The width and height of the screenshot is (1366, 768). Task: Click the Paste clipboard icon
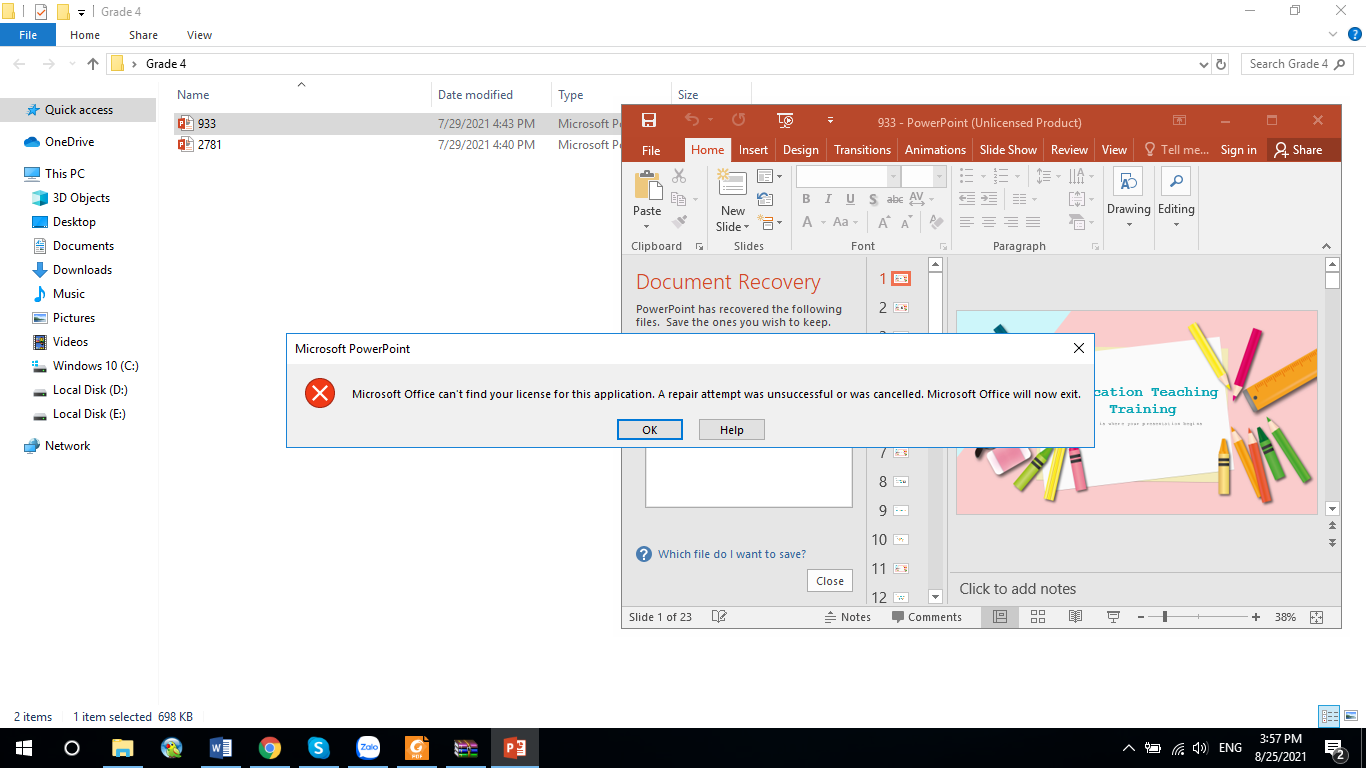(647, 186)
